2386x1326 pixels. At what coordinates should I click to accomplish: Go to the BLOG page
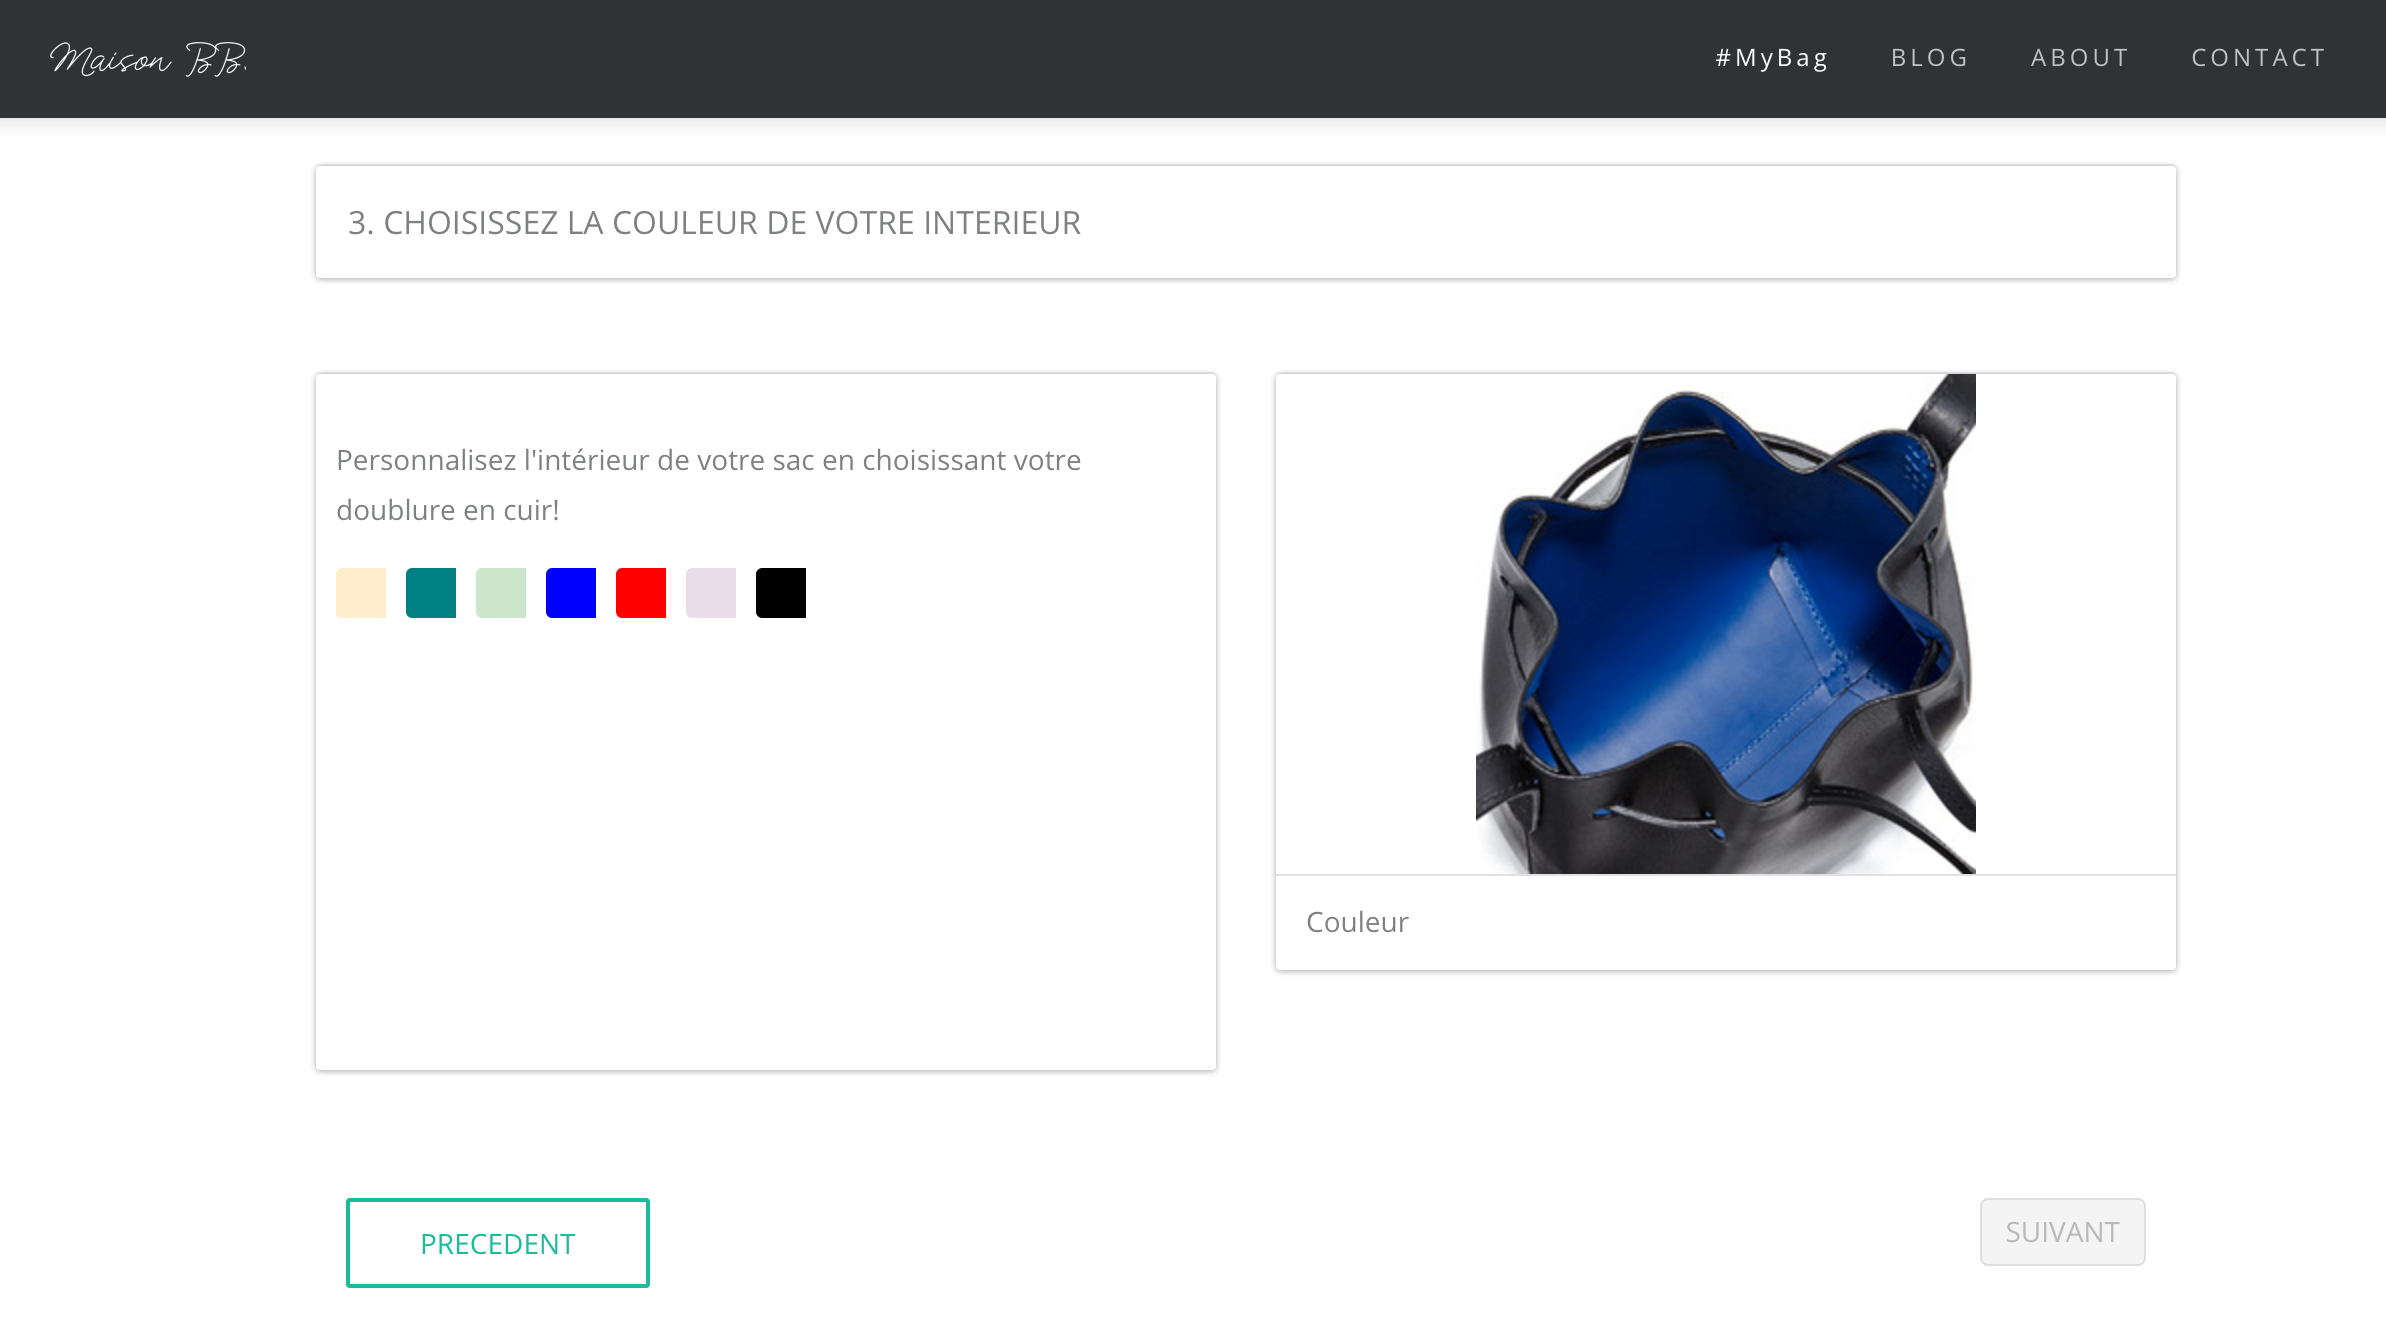1930,58
